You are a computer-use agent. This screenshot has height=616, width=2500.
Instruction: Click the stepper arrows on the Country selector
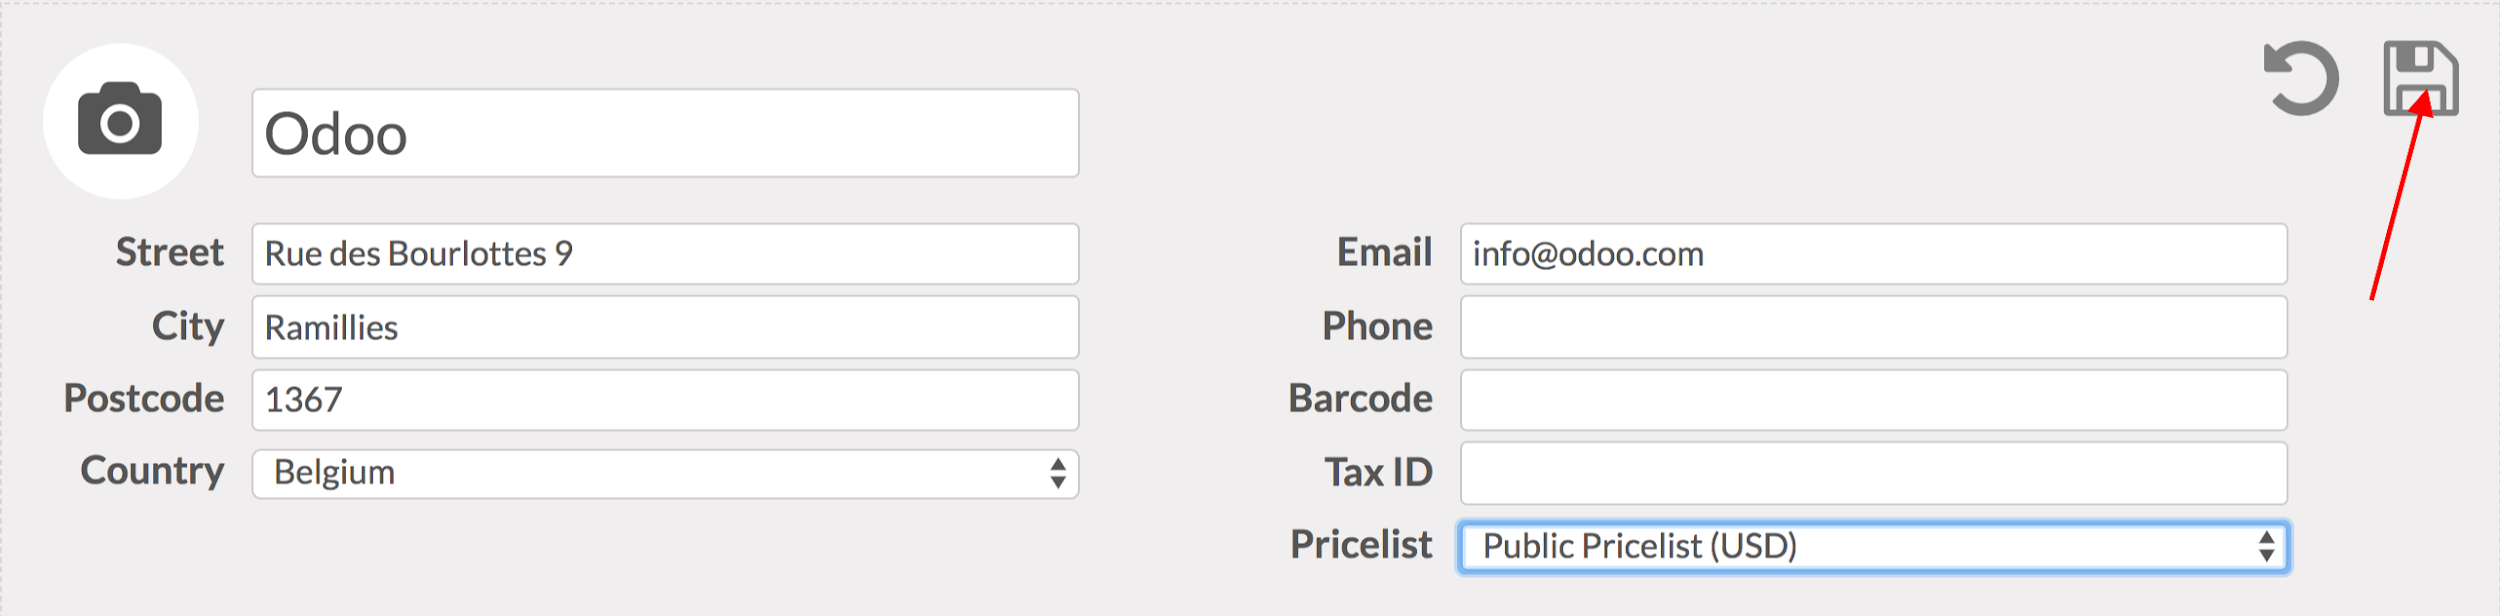coord(1058,471)
